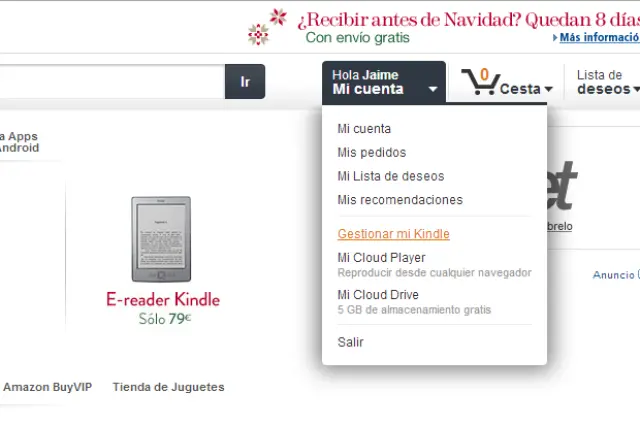Image resolution: width=640 pixels, height=425 pixels.
Task: Click the E-reader Kindle title link
Action: tap(163, 300)
